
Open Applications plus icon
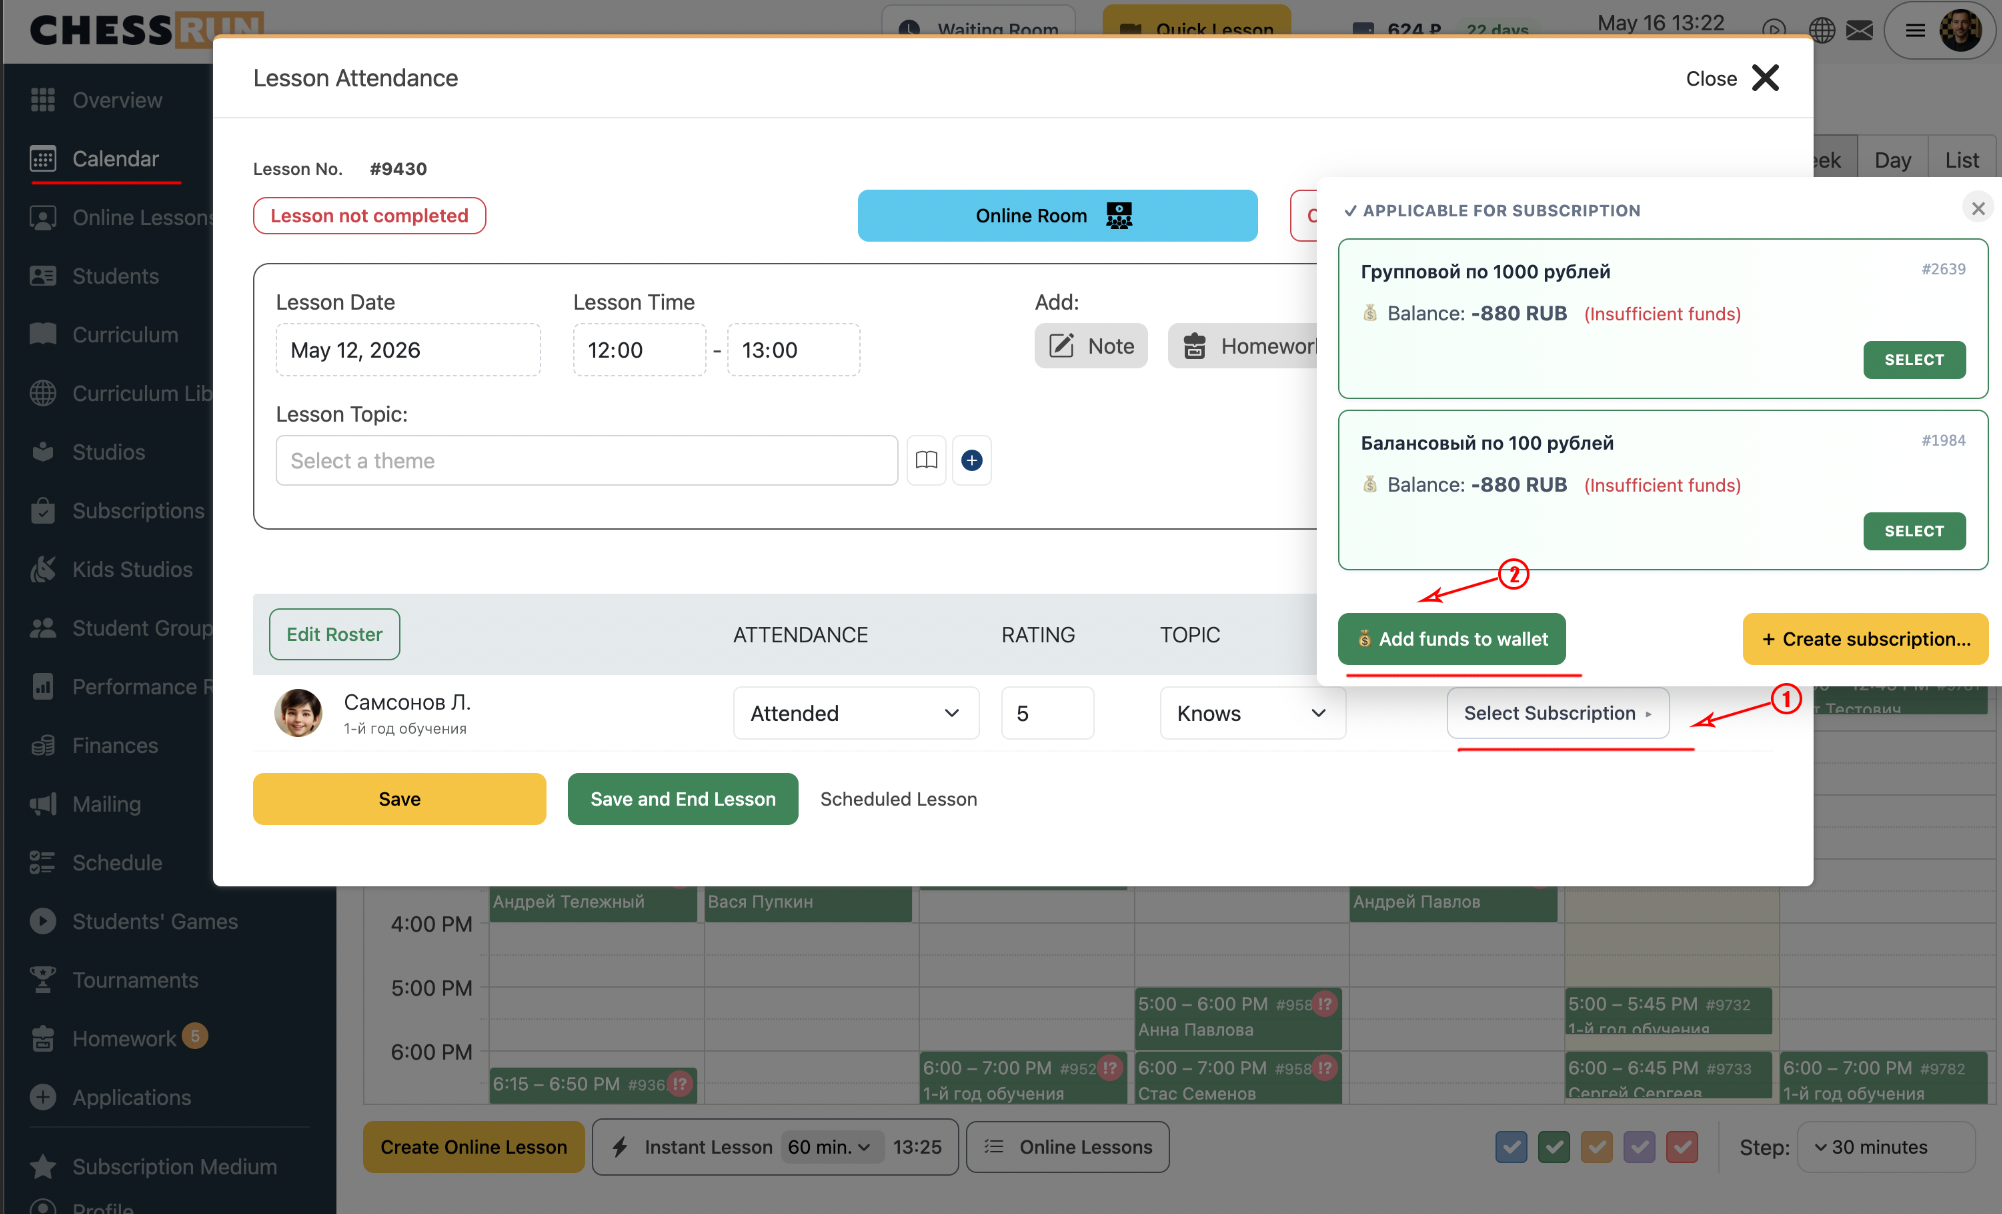coord(43,1097)
